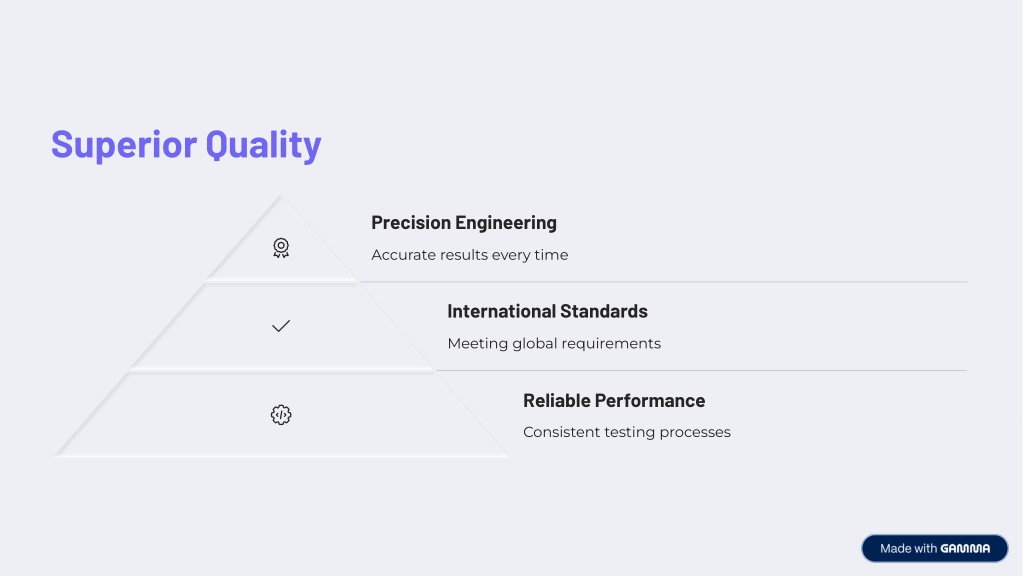The image size is (1023, 576).
Task: Click the gear code icon
Action: coord(281,415)
